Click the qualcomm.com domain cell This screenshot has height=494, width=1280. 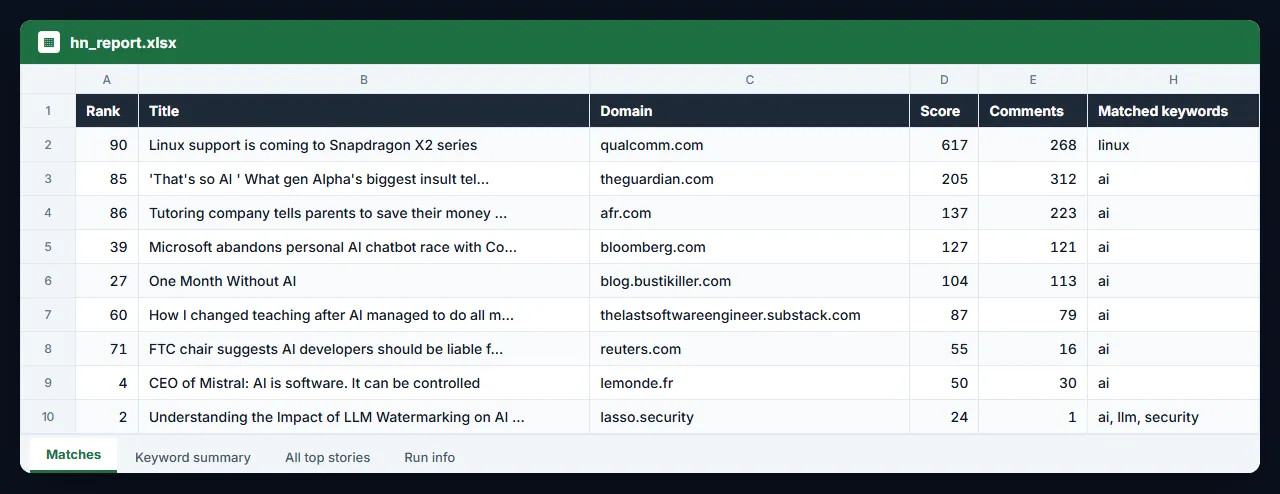(x=749, y=145)
